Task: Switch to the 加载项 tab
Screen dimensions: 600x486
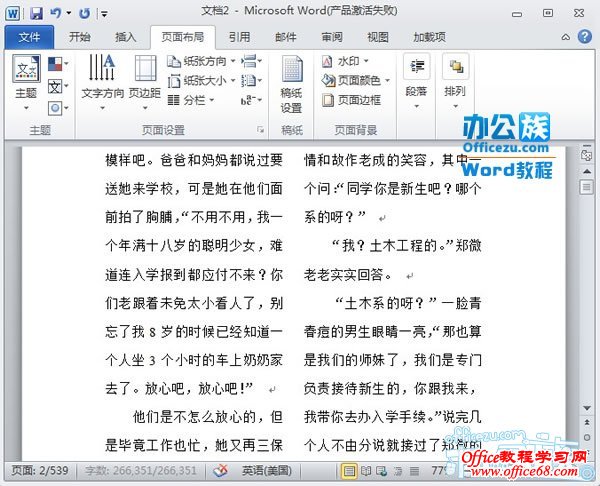Action: [x=429, y=37]
